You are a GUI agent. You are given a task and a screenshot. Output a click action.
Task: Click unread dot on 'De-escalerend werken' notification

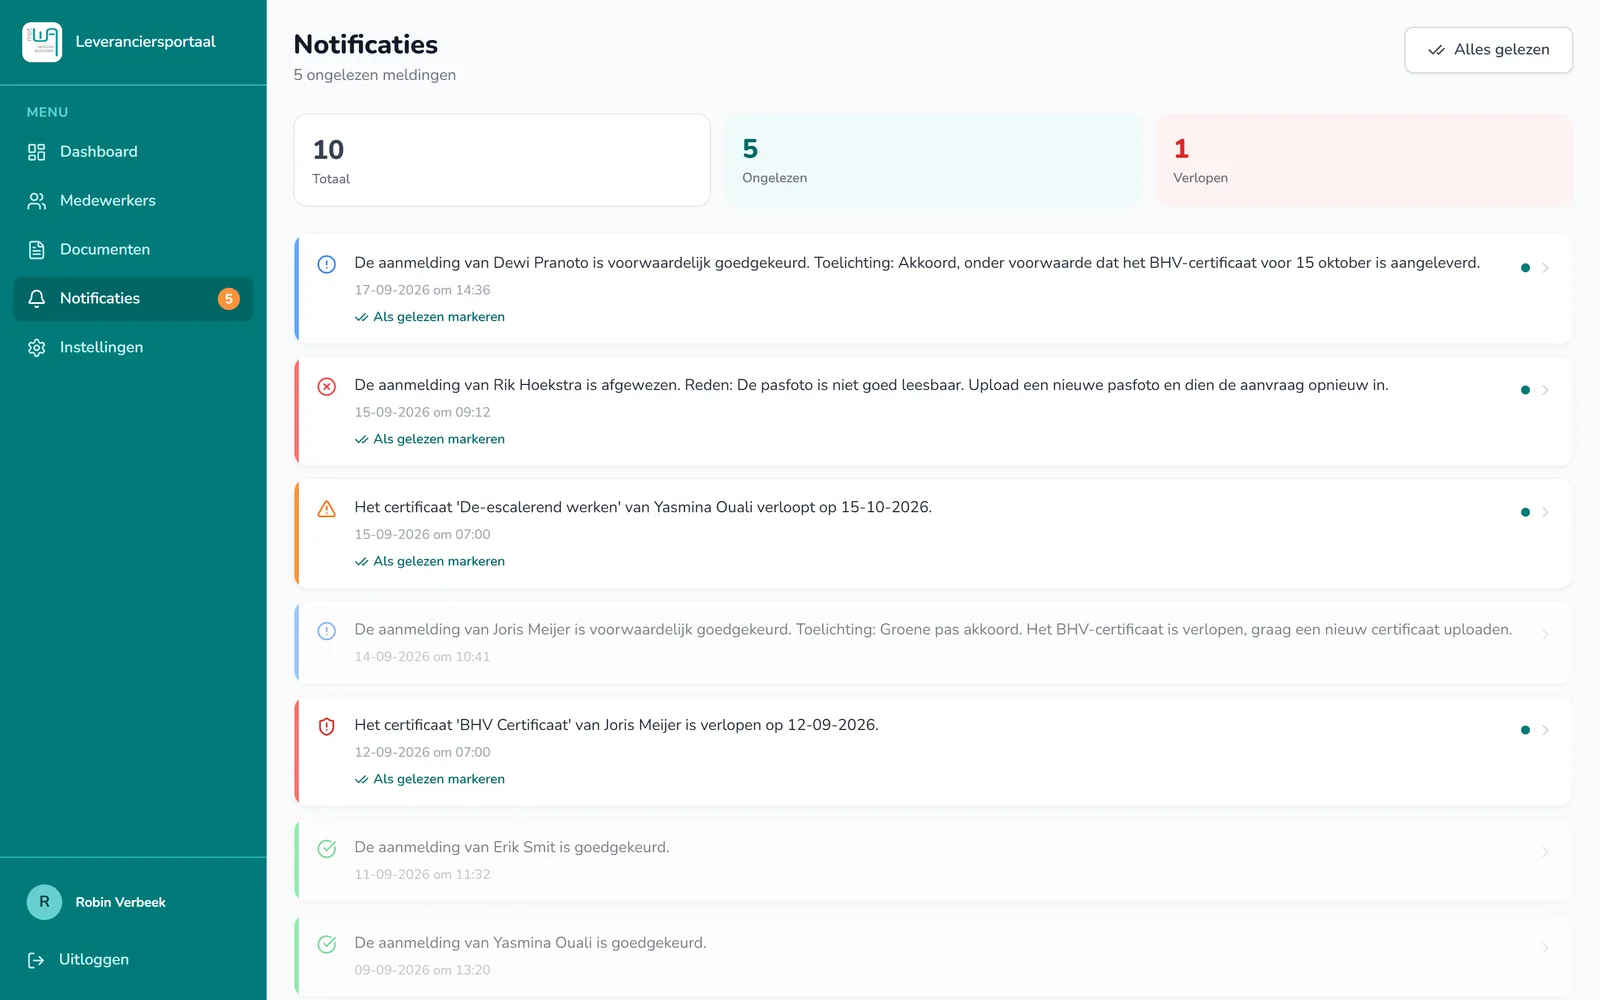coord(1525,512)
